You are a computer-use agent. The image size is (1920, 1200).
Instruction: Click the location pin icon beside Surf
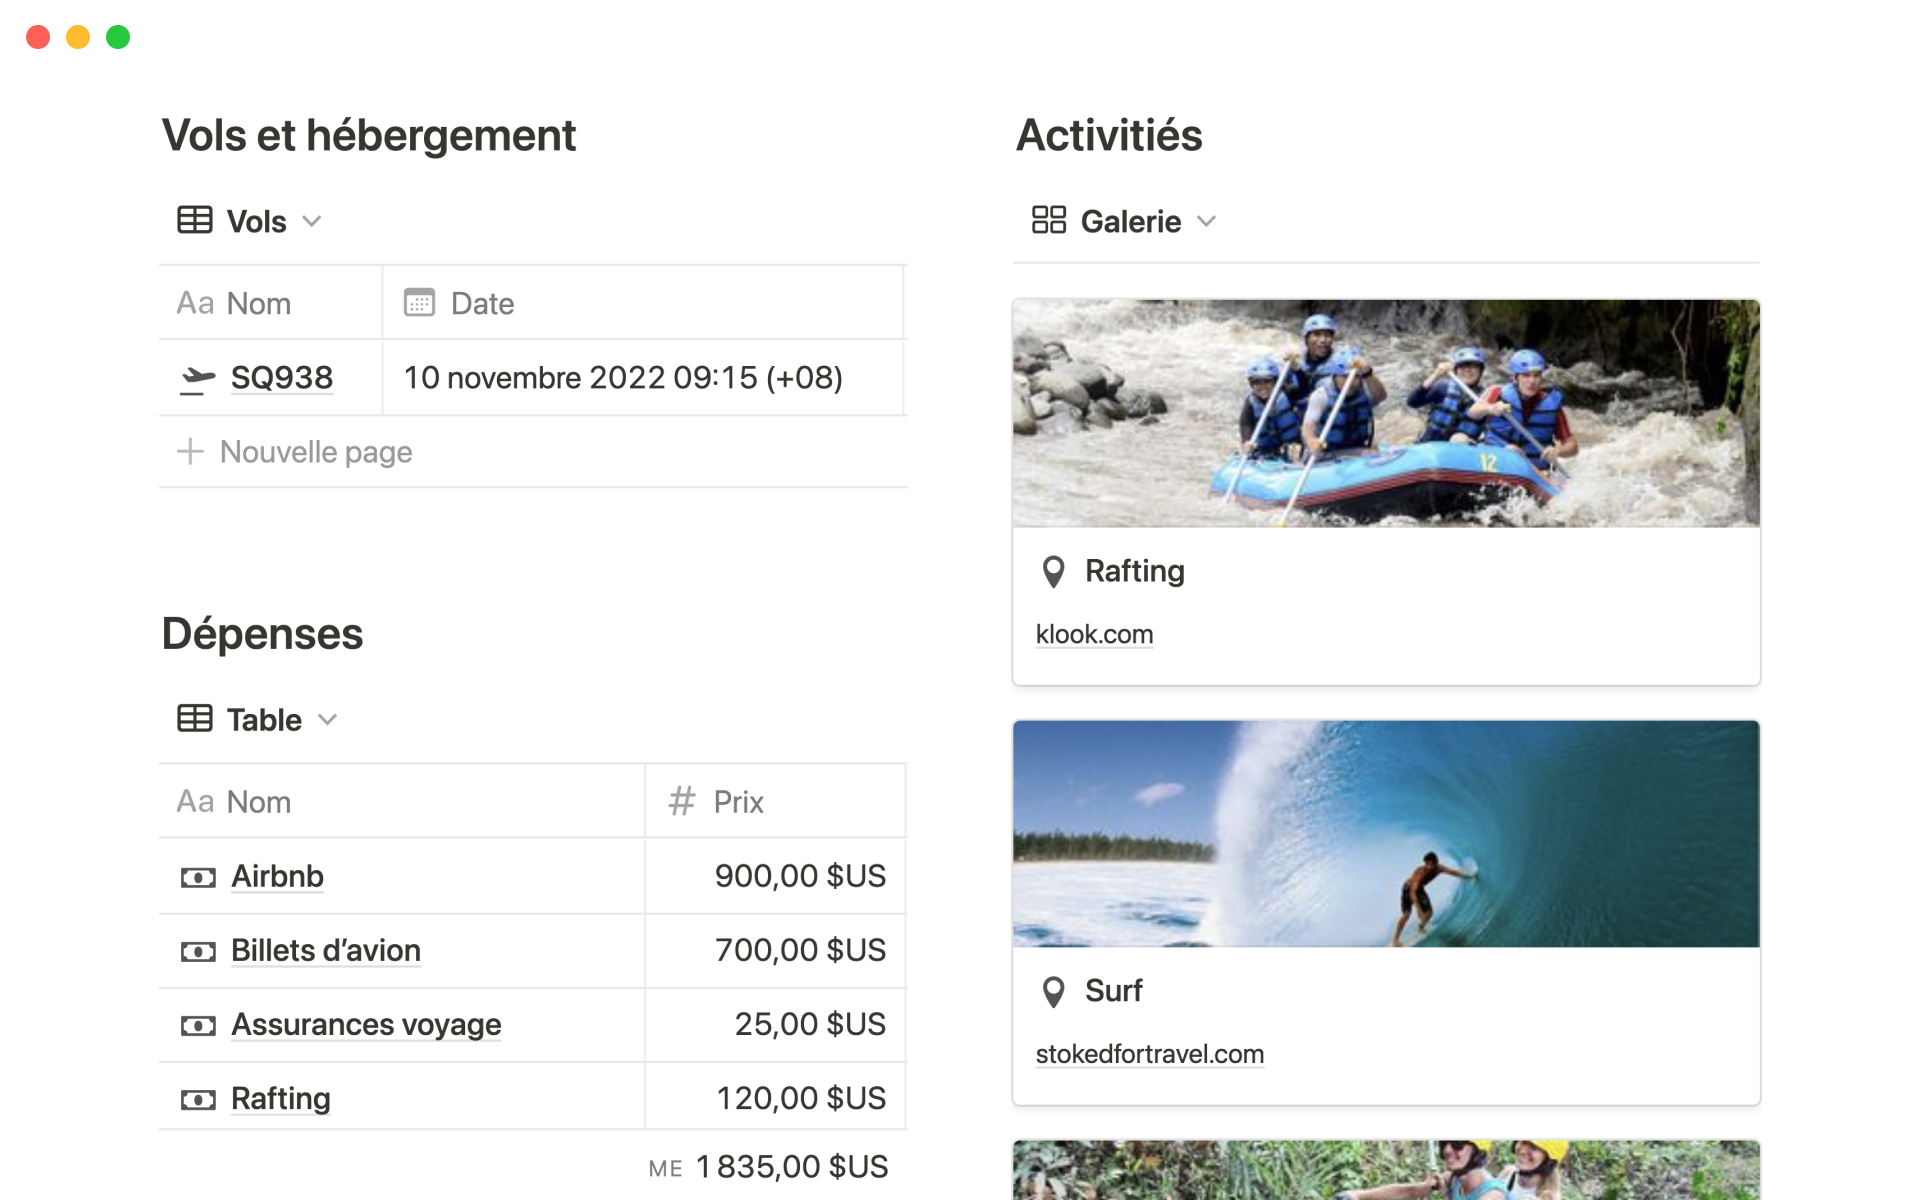tap(1053, 992)
